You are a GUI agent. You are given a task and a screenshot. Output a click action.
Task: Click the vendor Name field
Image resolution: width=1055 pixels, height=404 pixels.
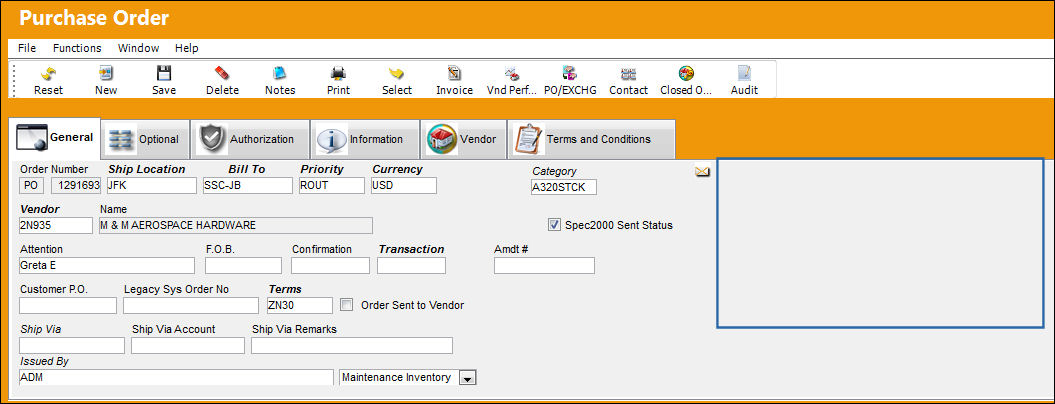point(235,226)
